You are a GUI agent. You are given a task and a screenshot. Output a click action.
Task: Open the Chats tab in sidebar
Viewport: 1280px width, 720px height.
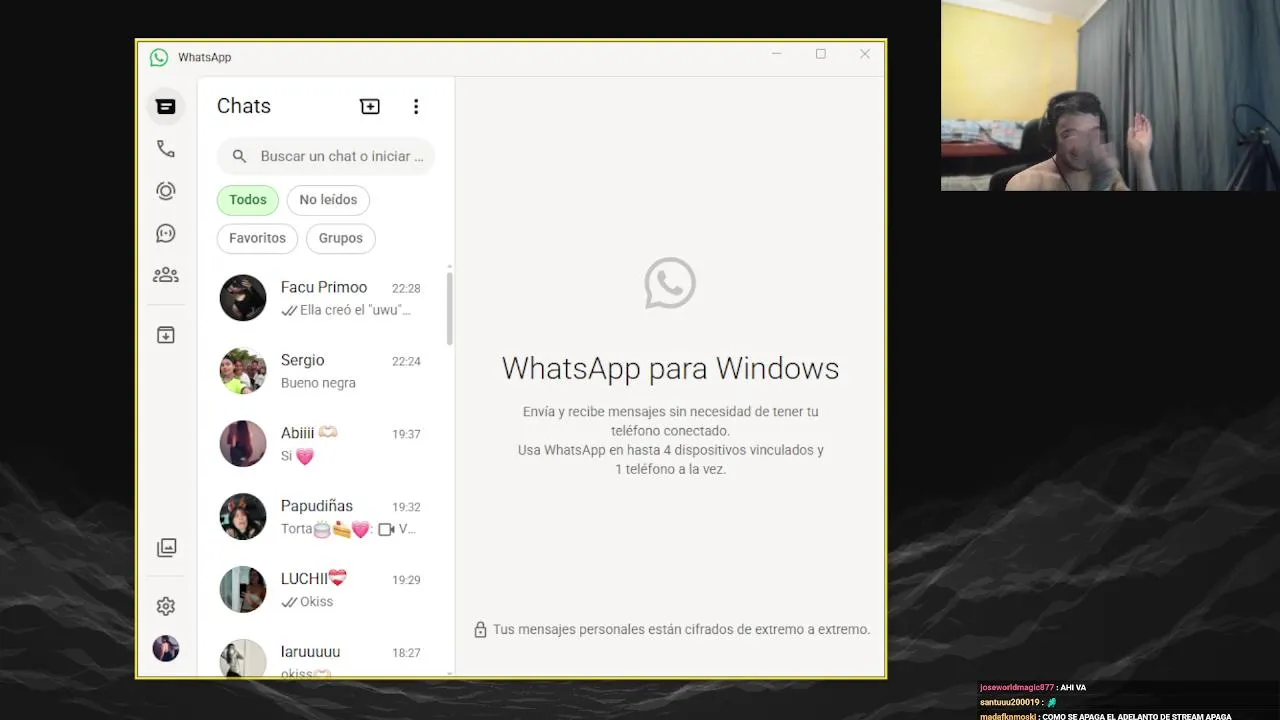pyautogui.click(x=166, y=107)
